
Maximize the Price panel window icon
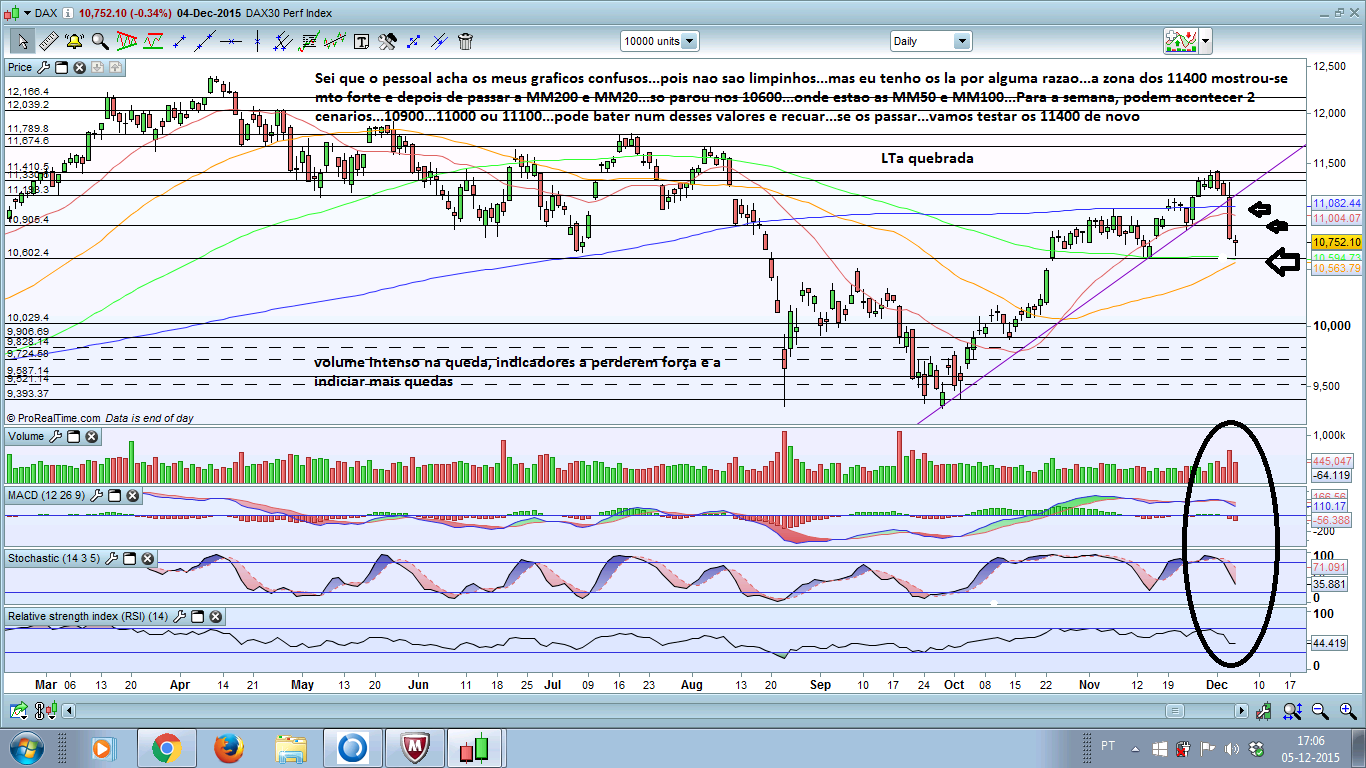(61, 67)
